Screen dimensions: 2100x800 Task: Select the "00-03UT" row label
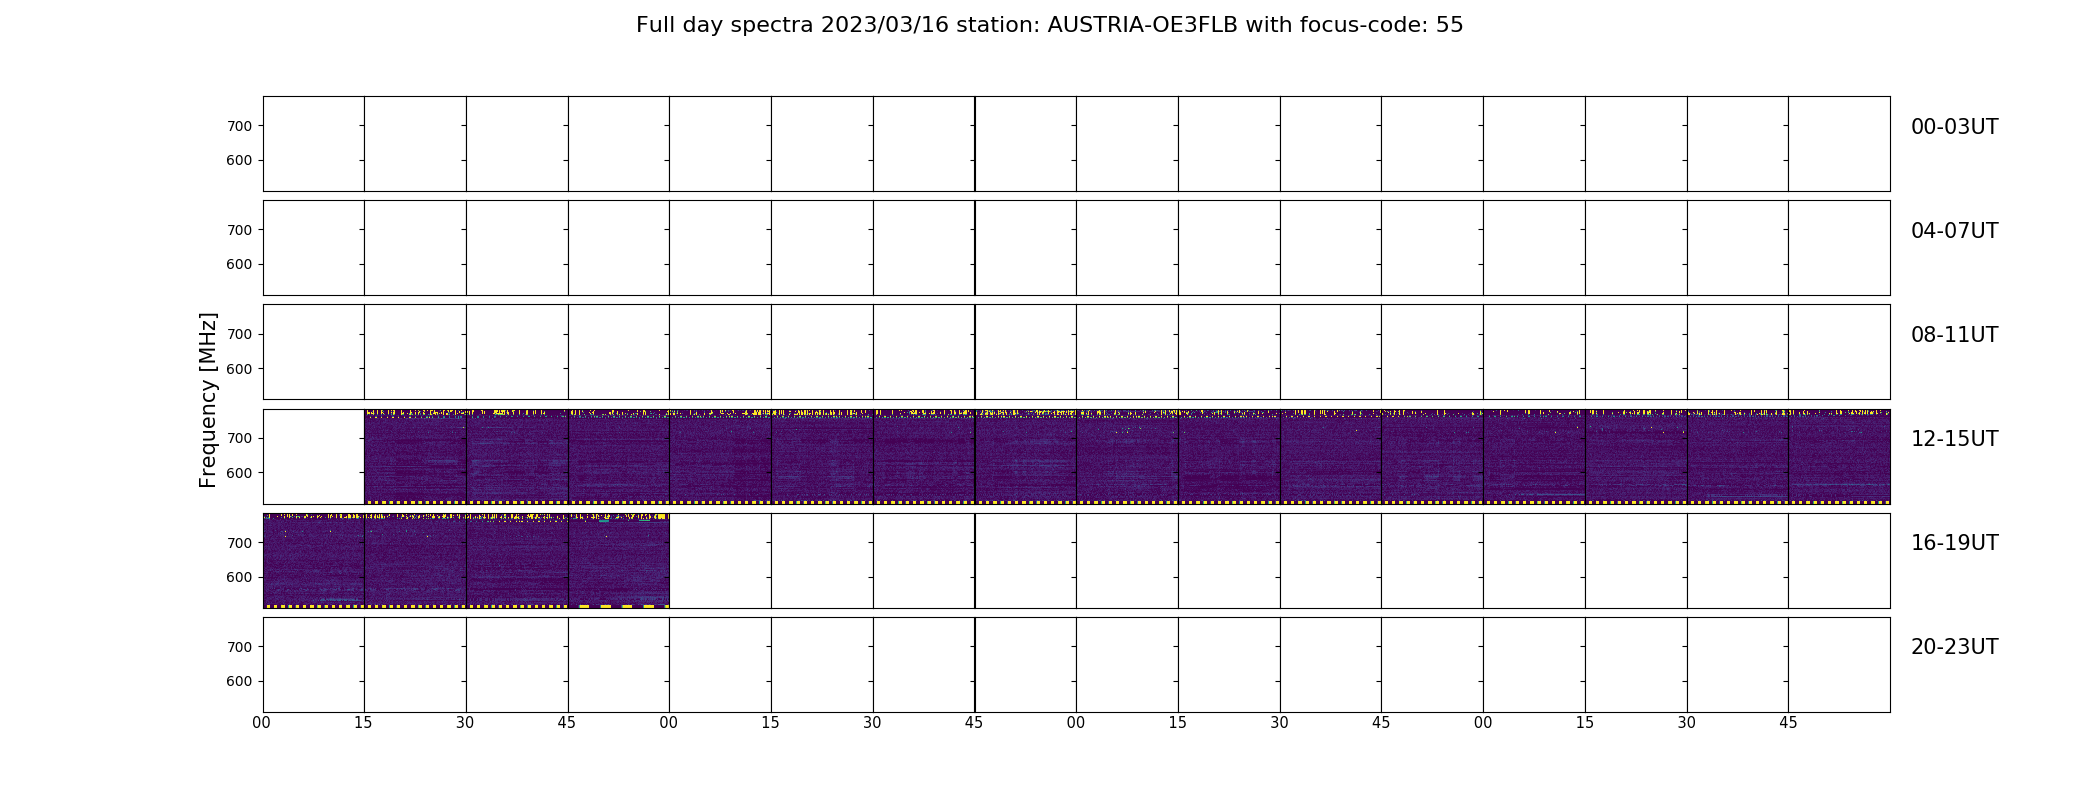click(x=1954, y=127)
